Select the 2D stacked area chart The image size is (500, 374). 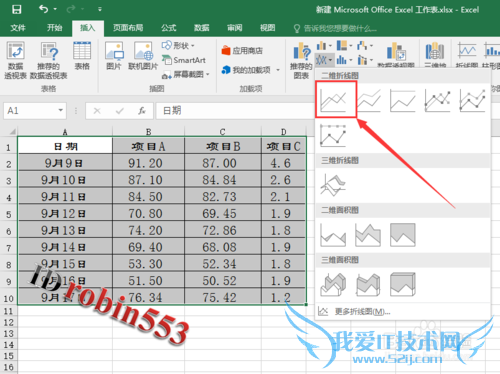coord(368,235)
